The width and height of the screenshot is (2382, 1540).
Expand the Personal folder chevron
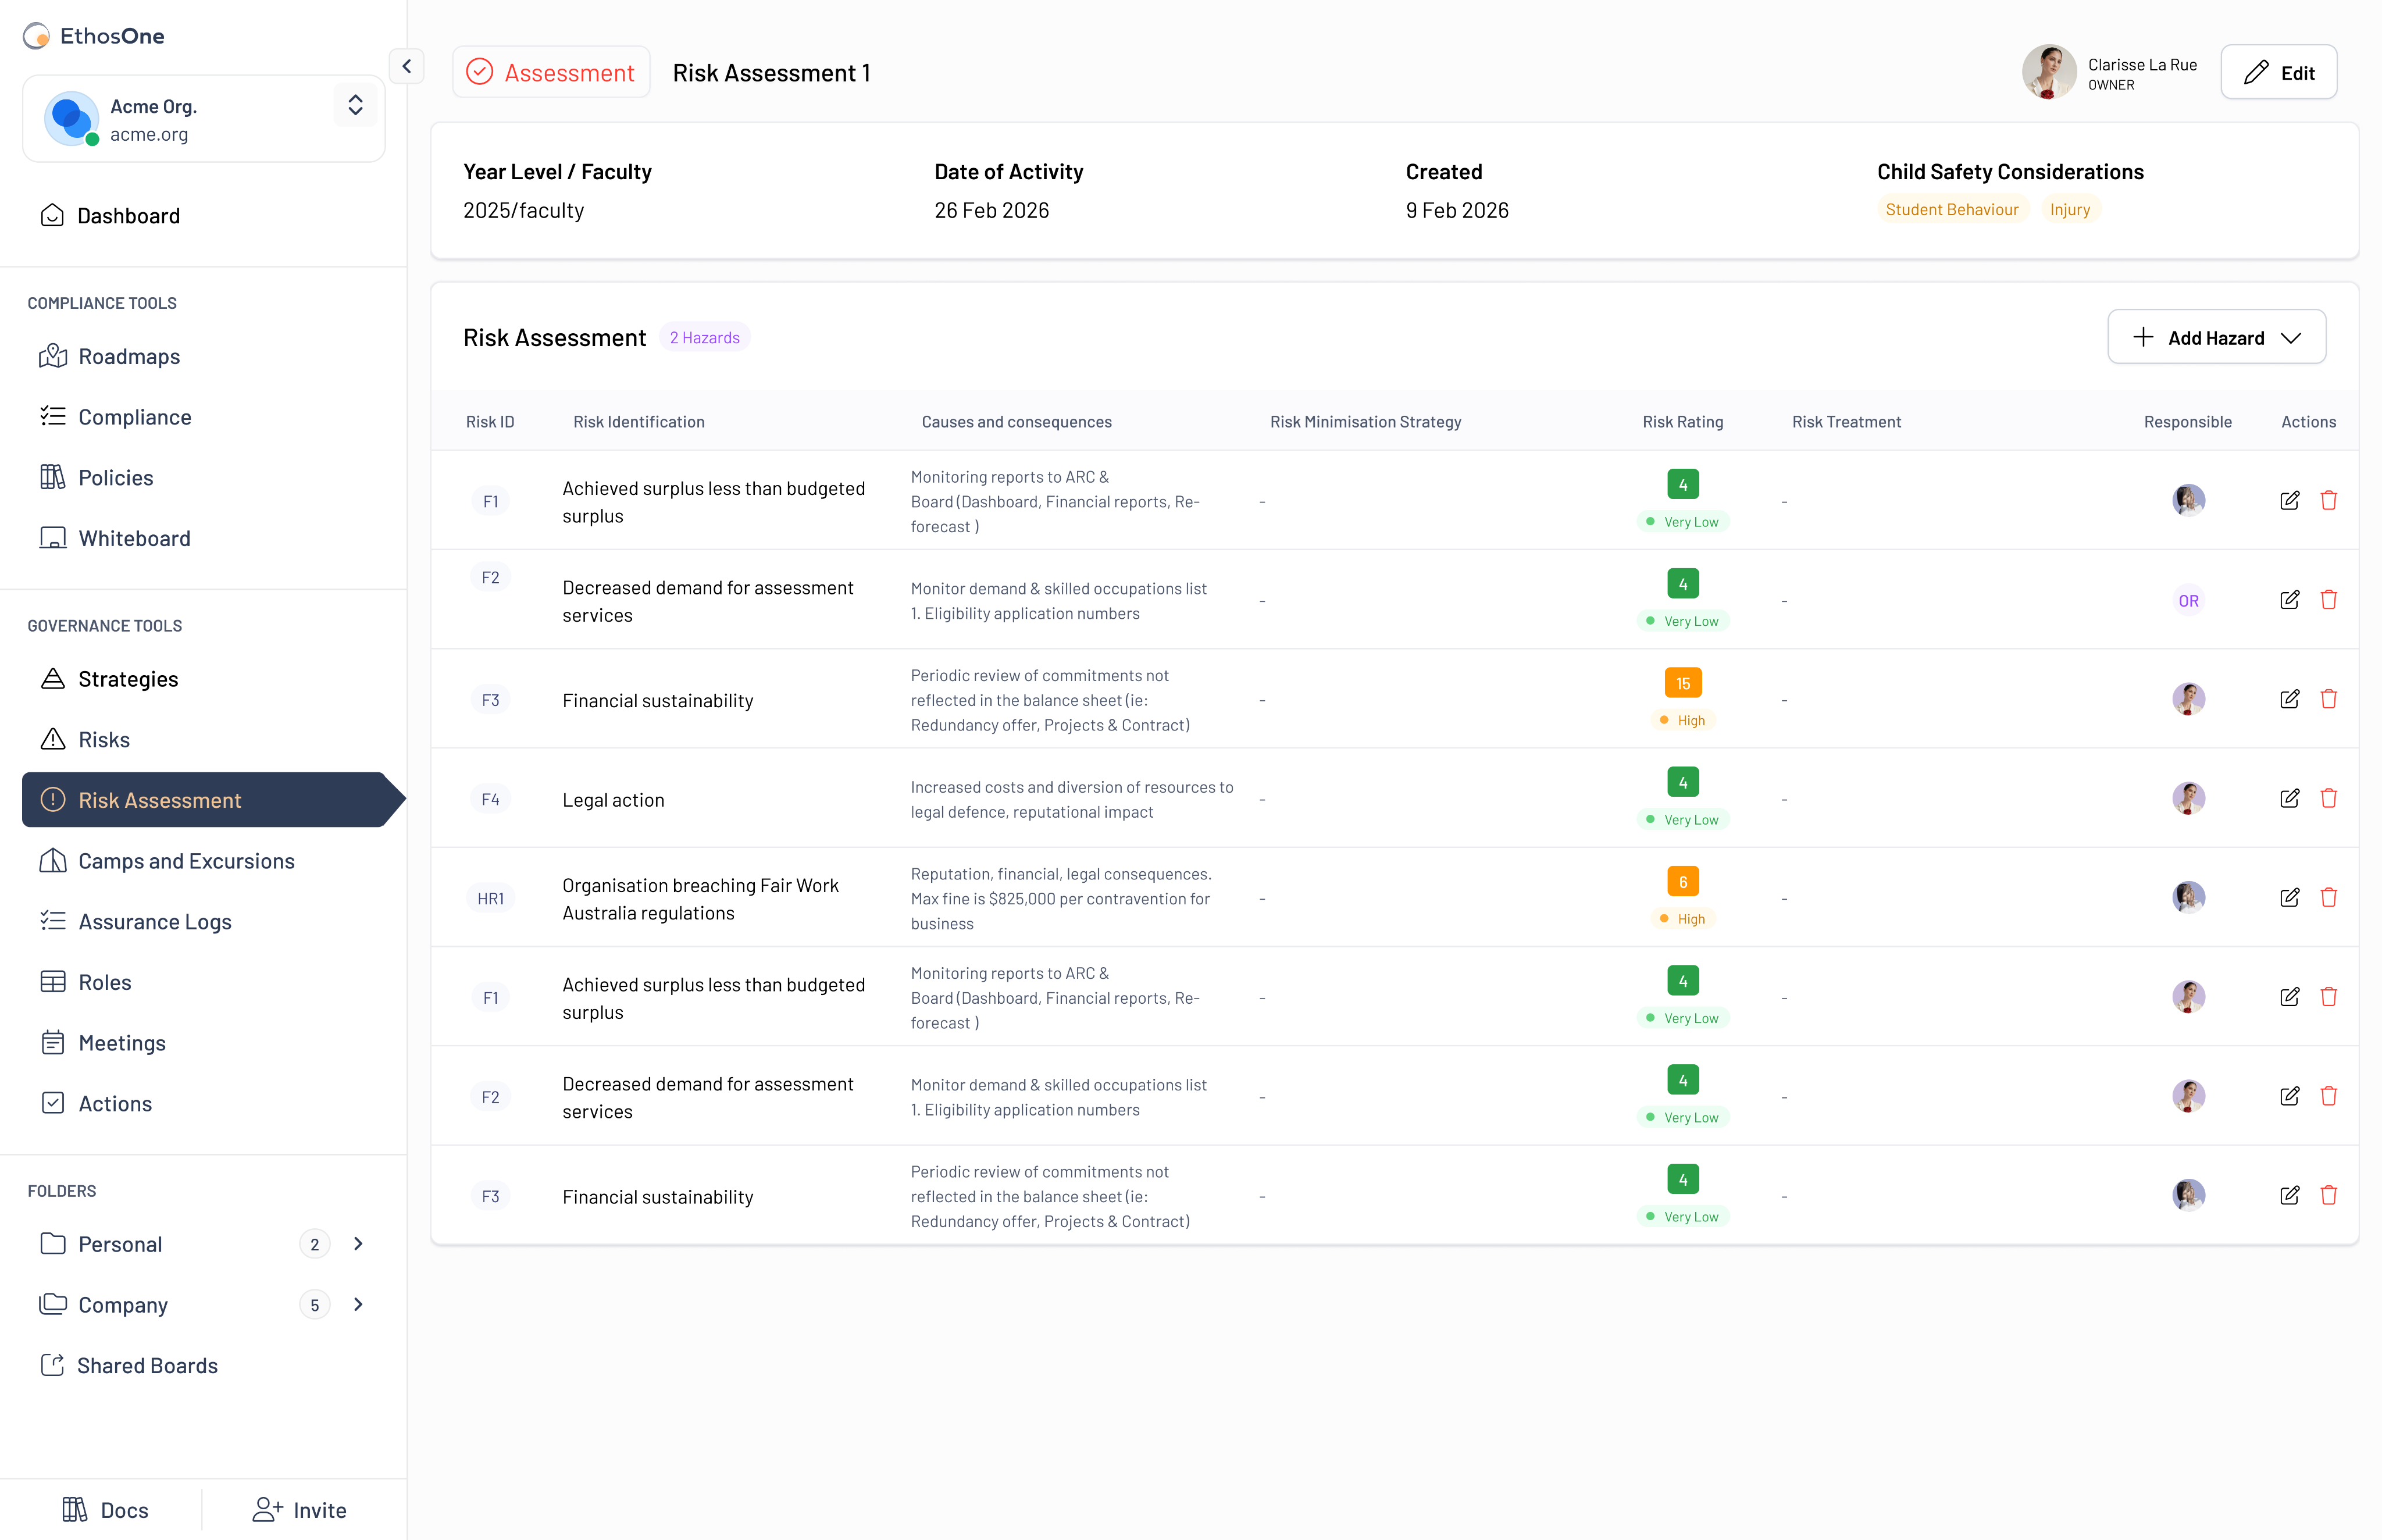358,1244
